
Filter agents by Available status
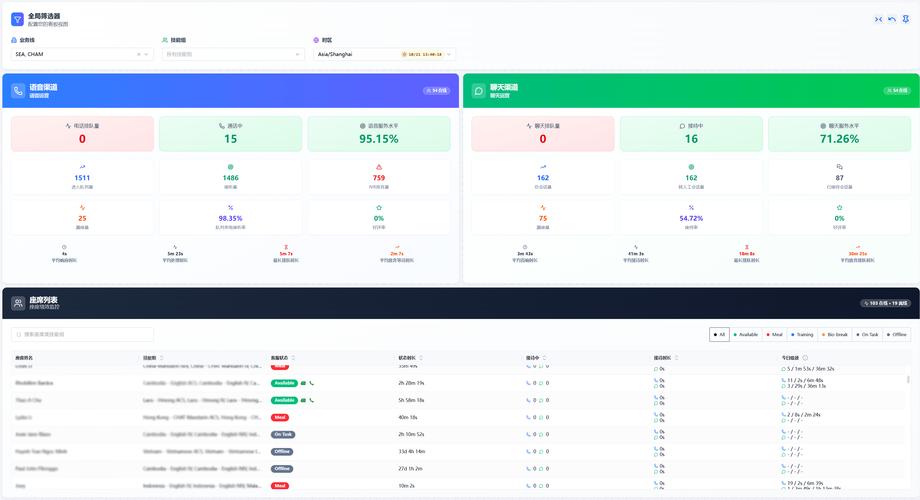coord(746,335)
